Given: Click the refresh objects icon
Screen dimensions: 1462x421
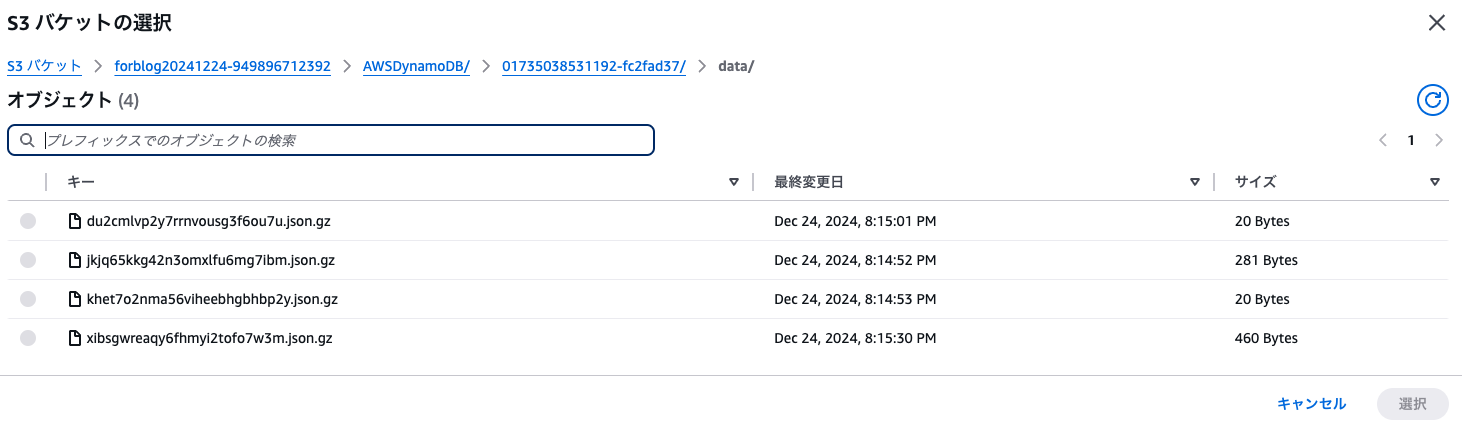Looking at the screenshot, I should tap(1432, 100).
